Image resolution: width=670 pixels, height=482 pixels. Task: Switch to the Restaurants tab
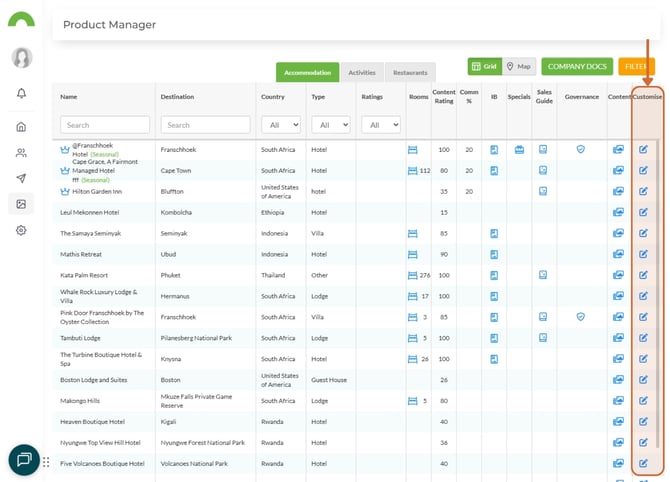point(410,73)
